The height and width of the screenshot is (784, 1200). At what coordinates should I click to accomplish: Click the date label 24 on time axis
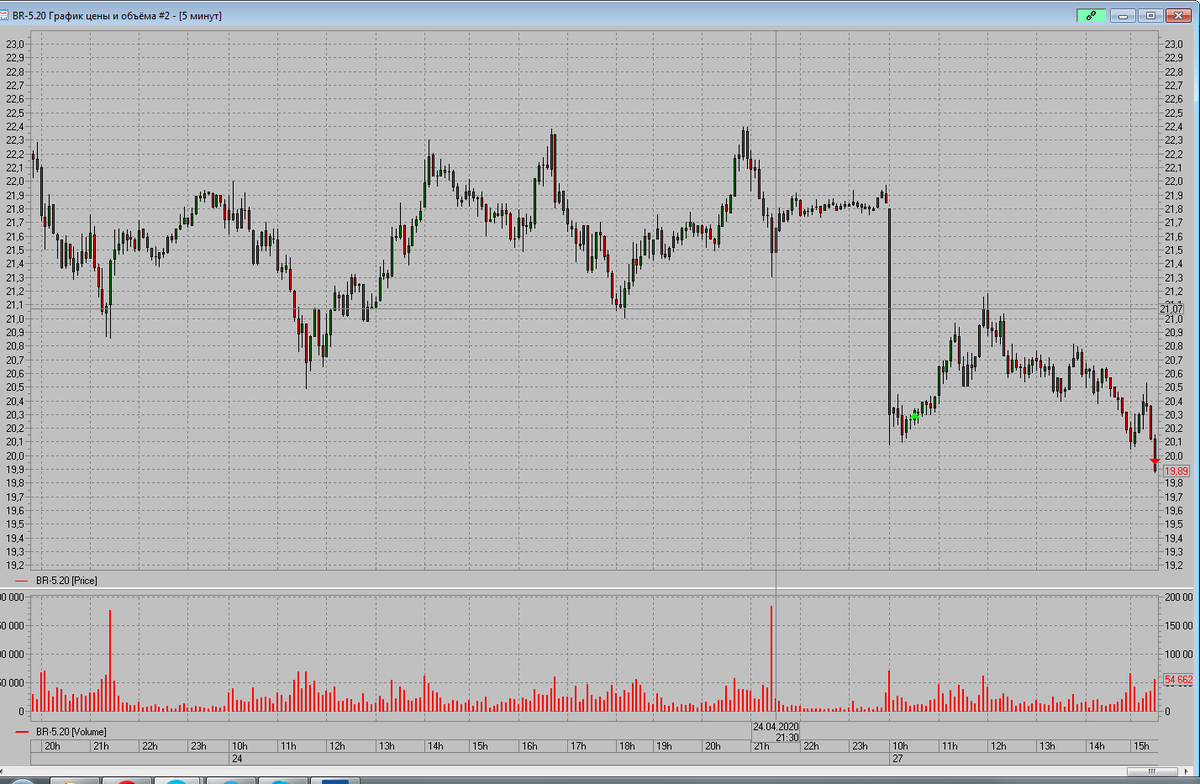coord(238,759)
